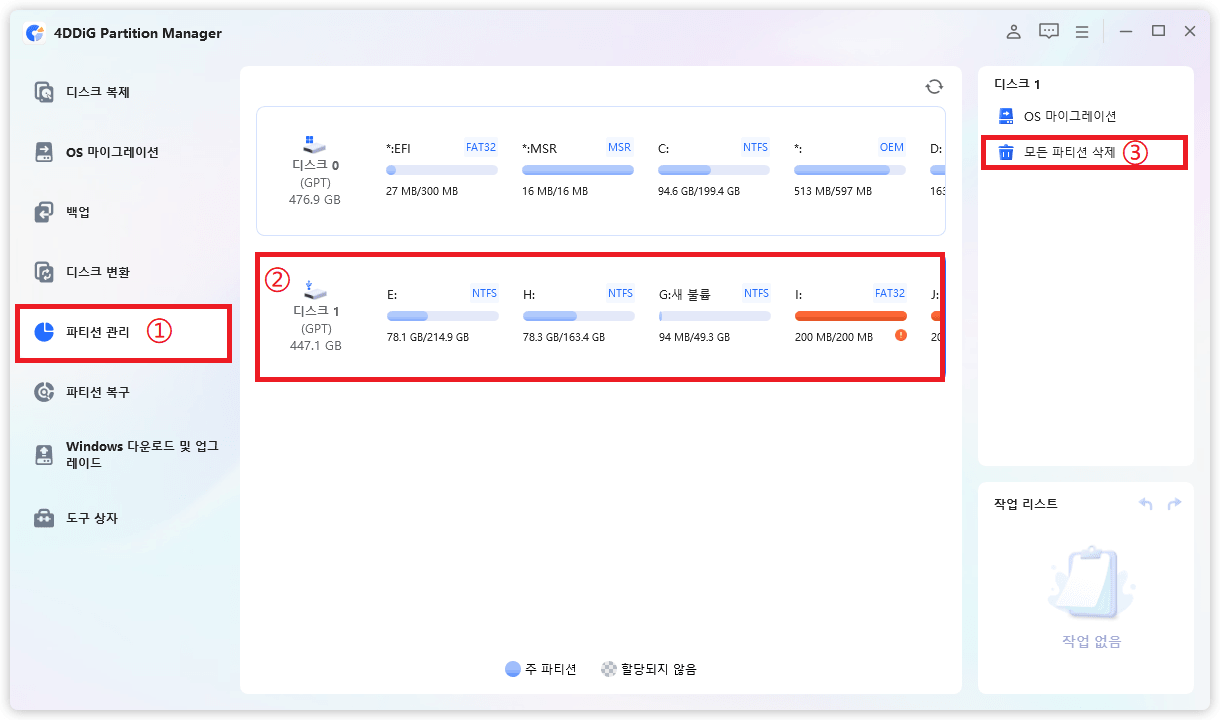Go to 백업 section
Screen dimensions: 1220x720
click(x=78, y=212)
